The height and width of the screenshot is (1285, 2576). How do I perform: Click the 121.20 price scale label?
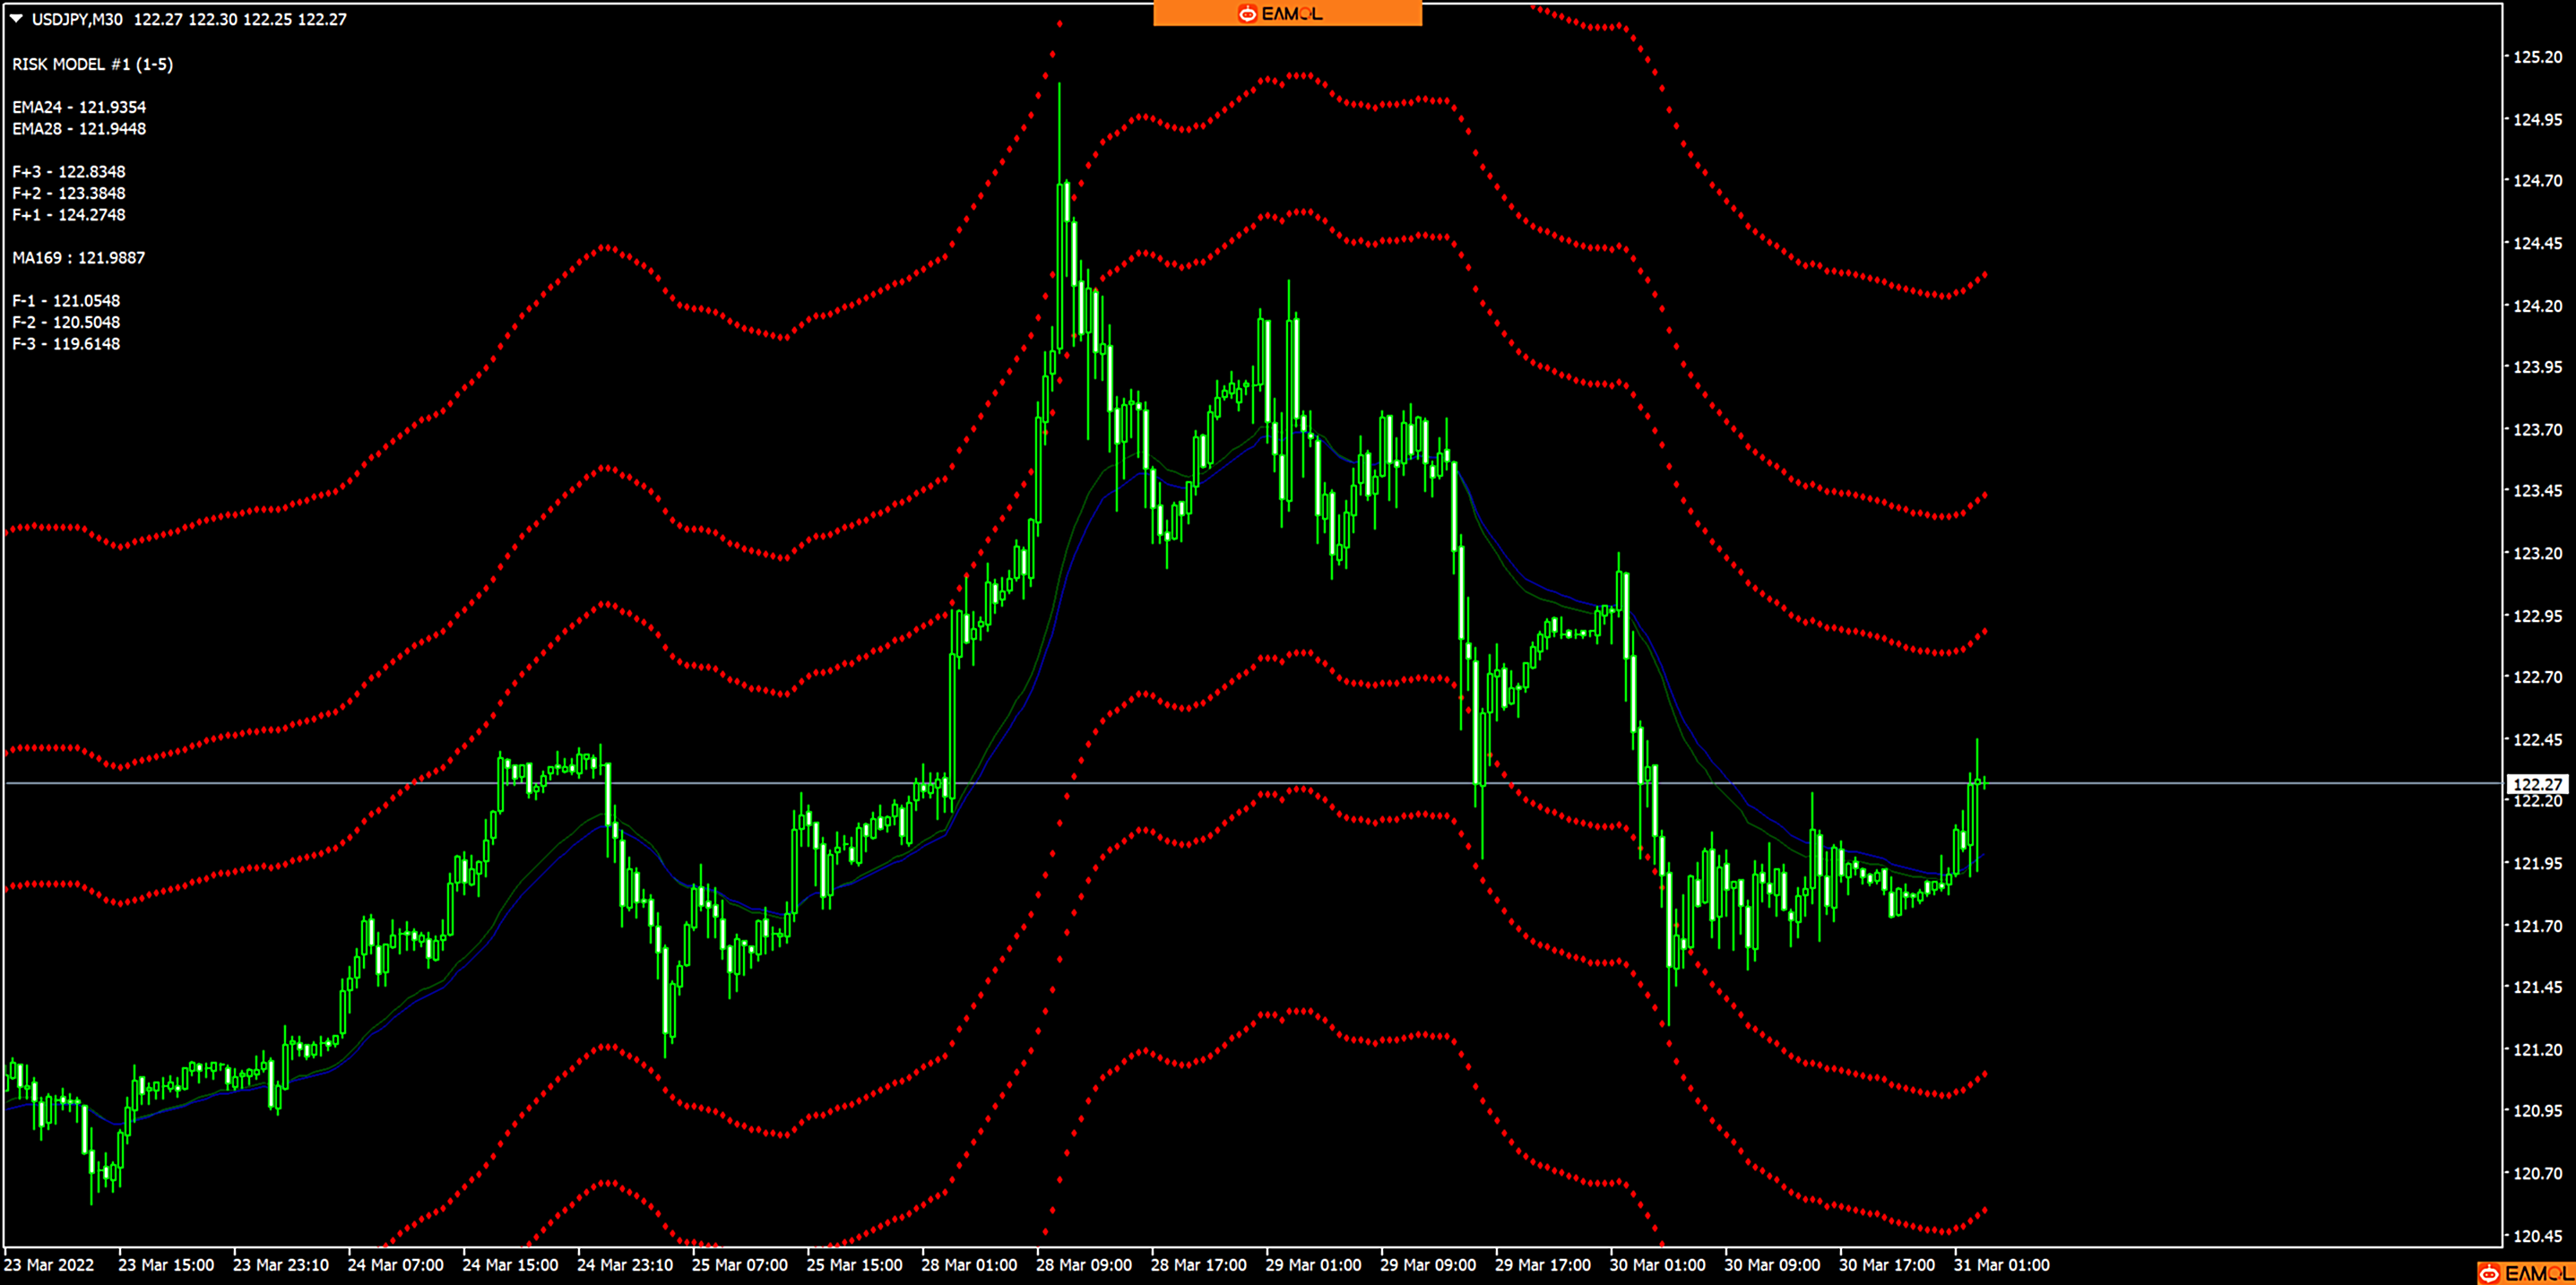pyautogui.click(x=2538, y=1050)
